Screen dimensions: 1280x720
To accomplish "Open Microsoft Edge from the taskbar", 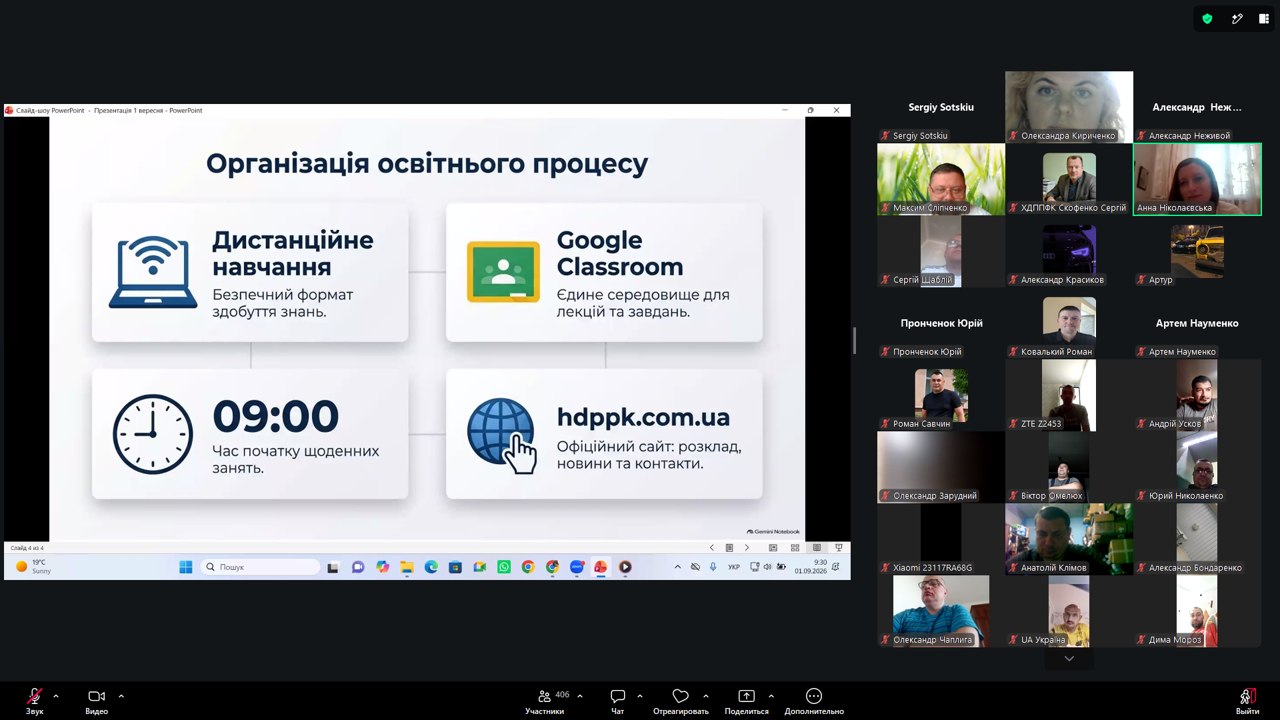I will [431, 567].
